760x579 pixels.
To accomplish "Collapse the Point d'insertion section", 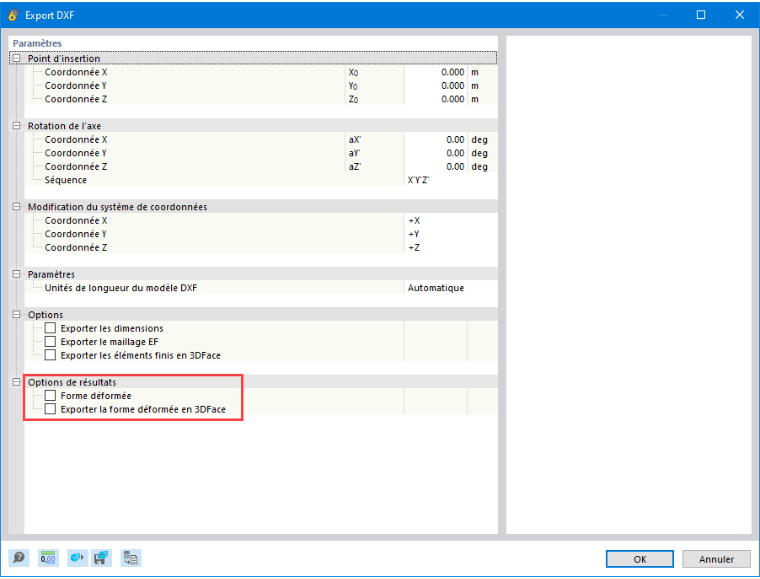I will (16, 58).
